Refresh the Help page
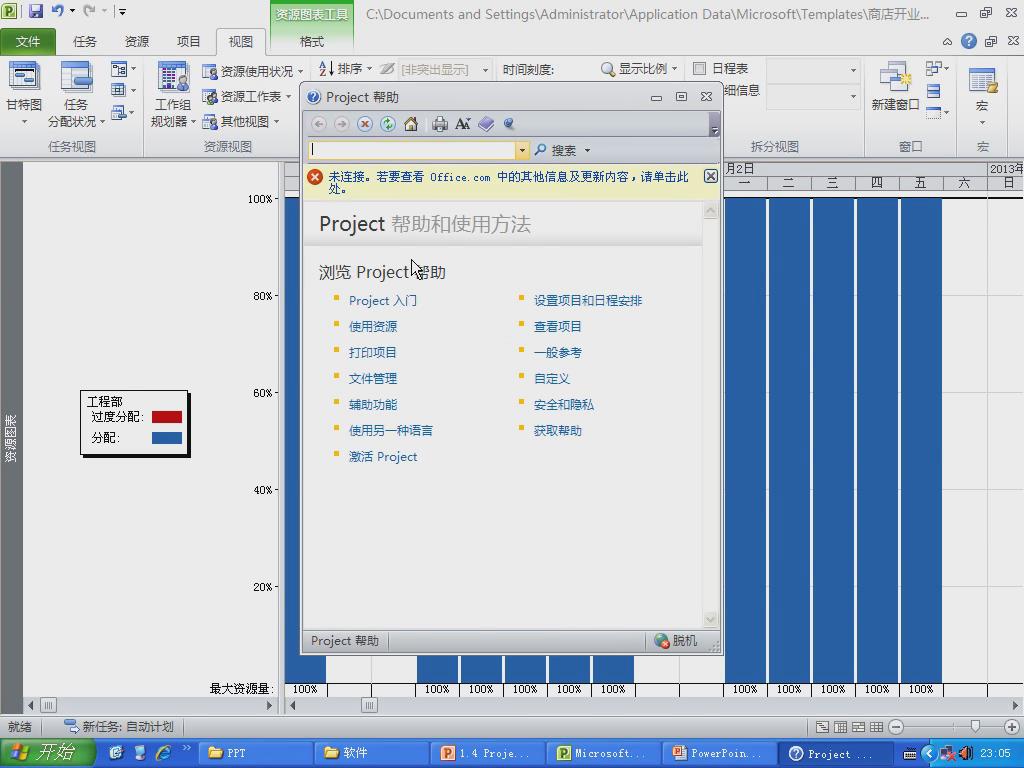 pyautogui.click(x=388, y=124)
